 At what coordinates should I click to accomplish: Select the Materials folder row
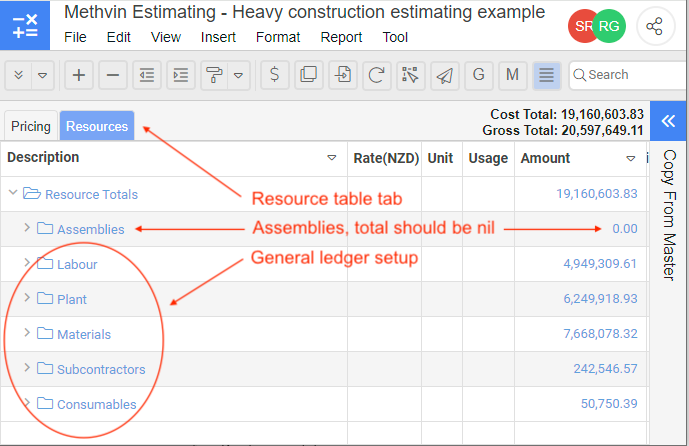coord(84,334)
